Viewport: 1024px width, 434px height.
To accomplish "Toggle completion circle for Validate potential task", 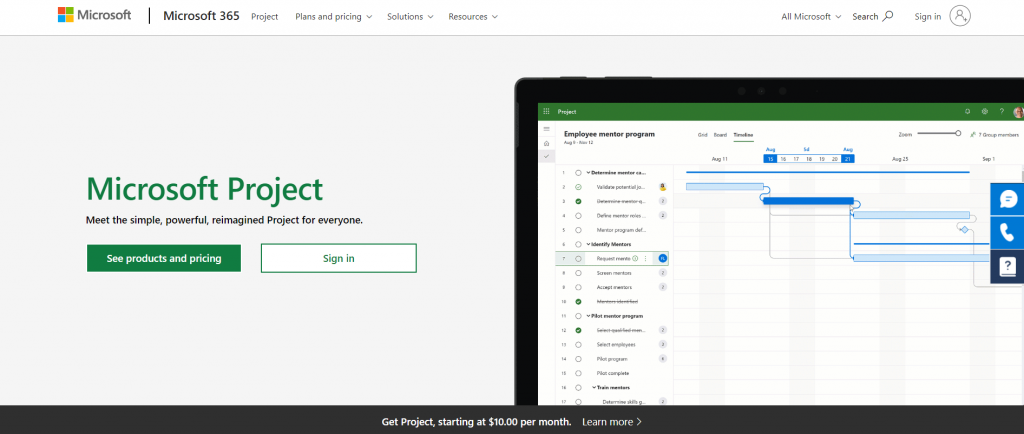I will point(578,187).
